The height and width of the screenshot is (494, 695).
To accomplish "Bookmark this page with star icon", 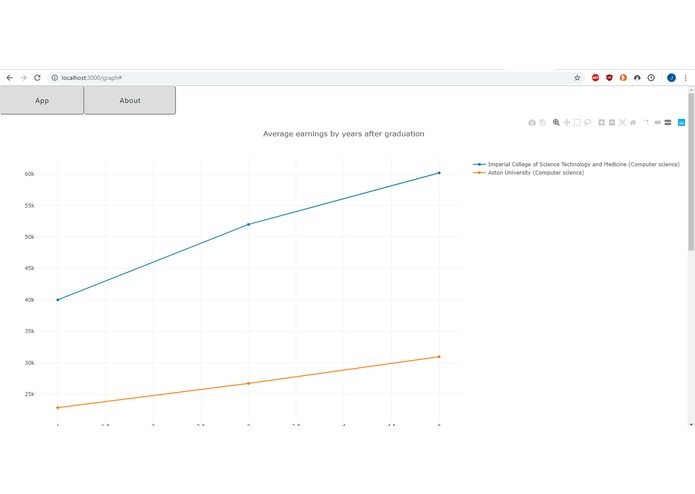I will click(577, 78).
